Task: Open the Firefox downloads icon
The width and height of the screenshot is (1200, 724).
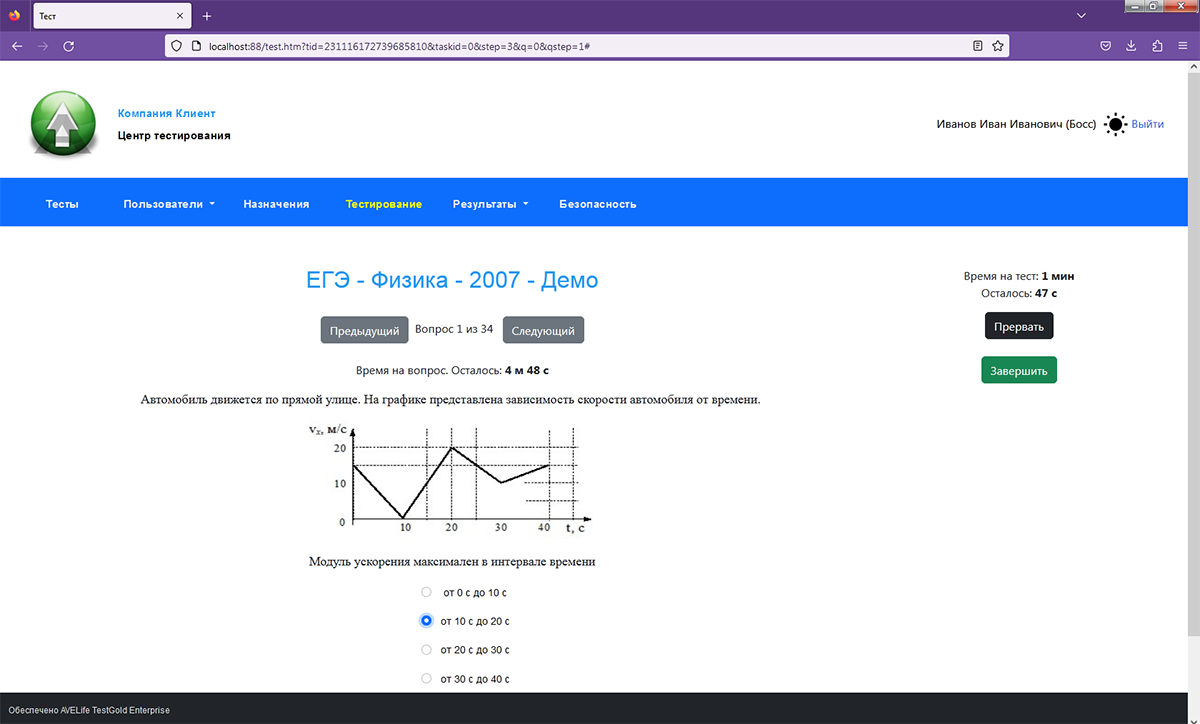Action: 1131,46
